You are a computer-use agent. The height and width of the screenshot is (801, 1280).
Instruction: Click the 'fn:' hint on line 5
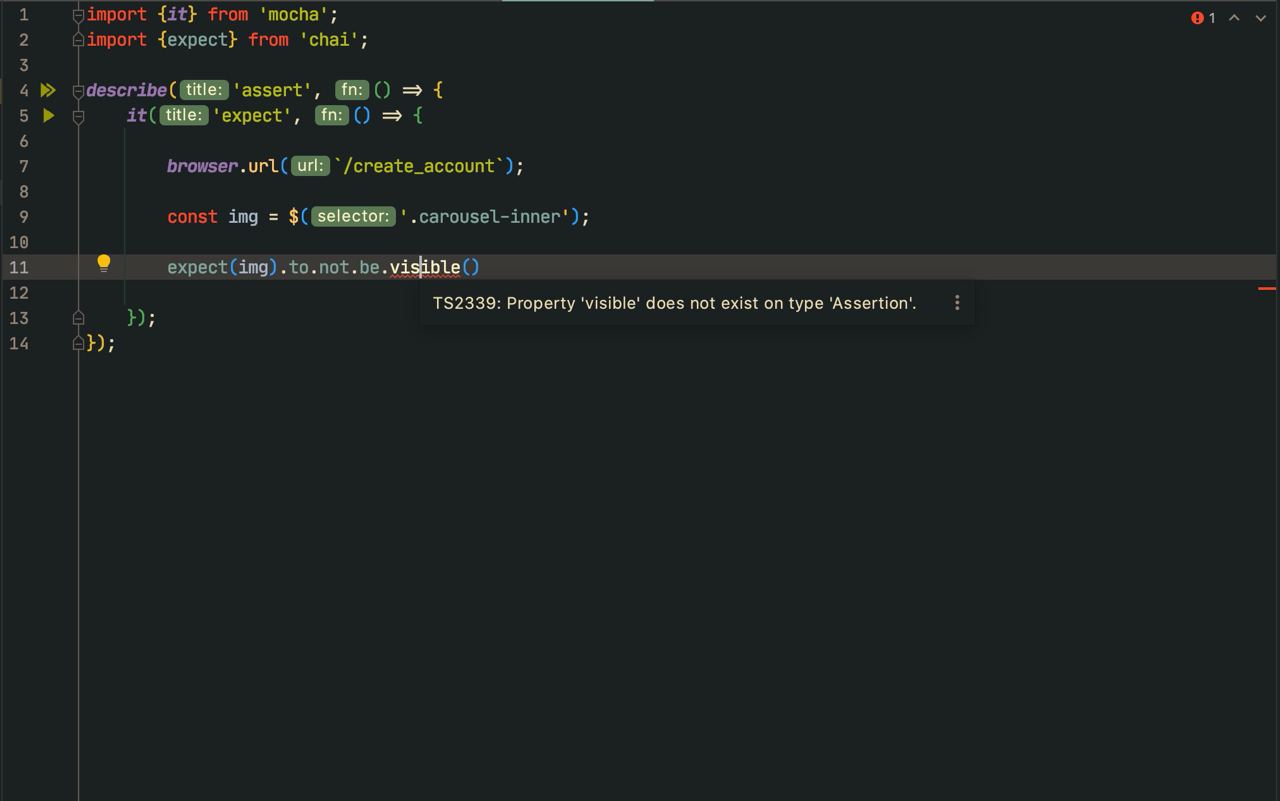tap(332, 115)
